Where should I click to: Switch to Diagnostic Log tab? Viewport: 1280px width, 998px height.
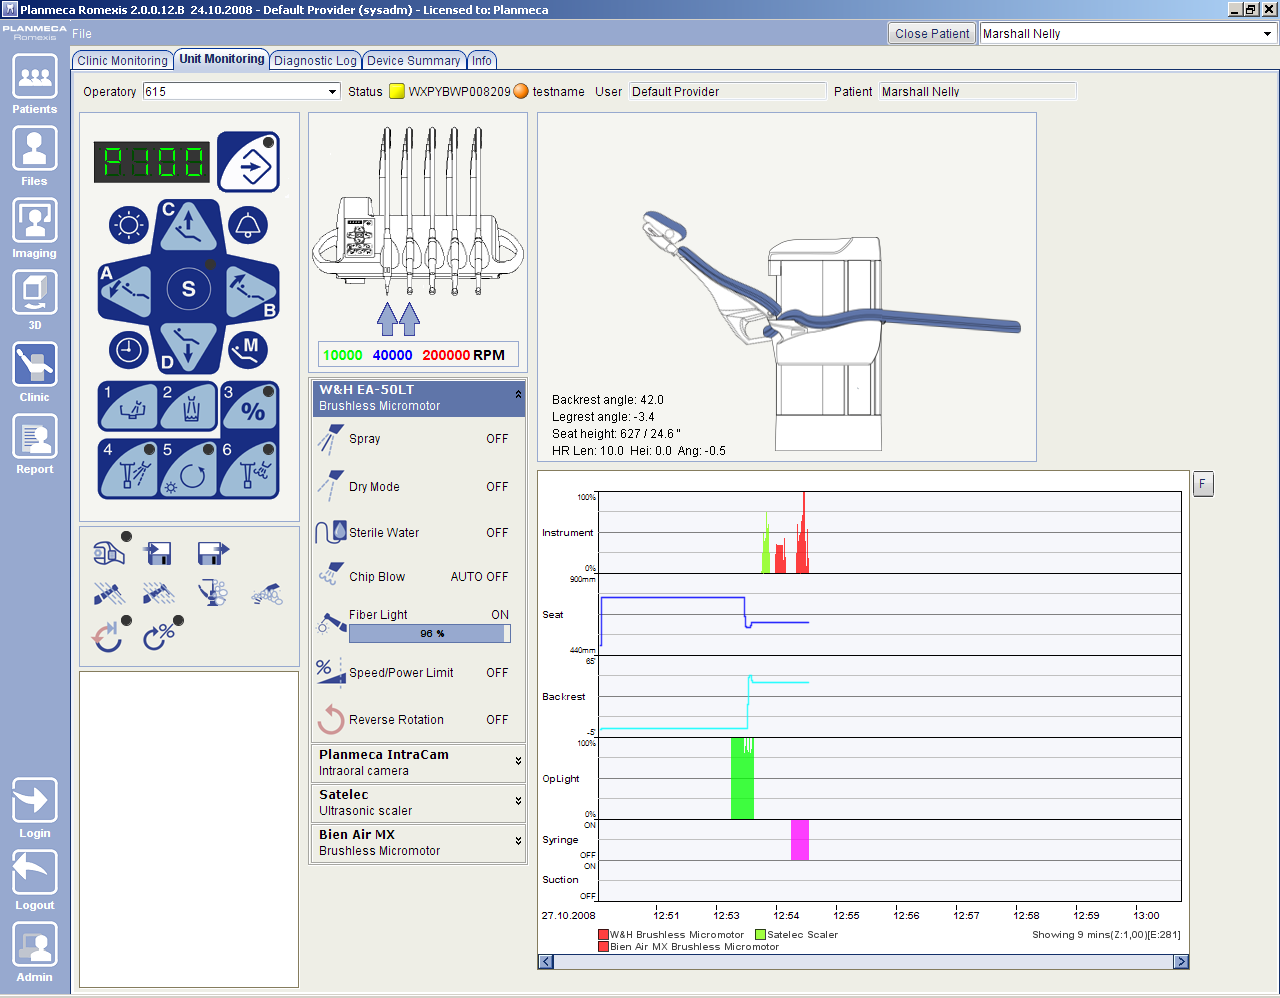[315, 61]
